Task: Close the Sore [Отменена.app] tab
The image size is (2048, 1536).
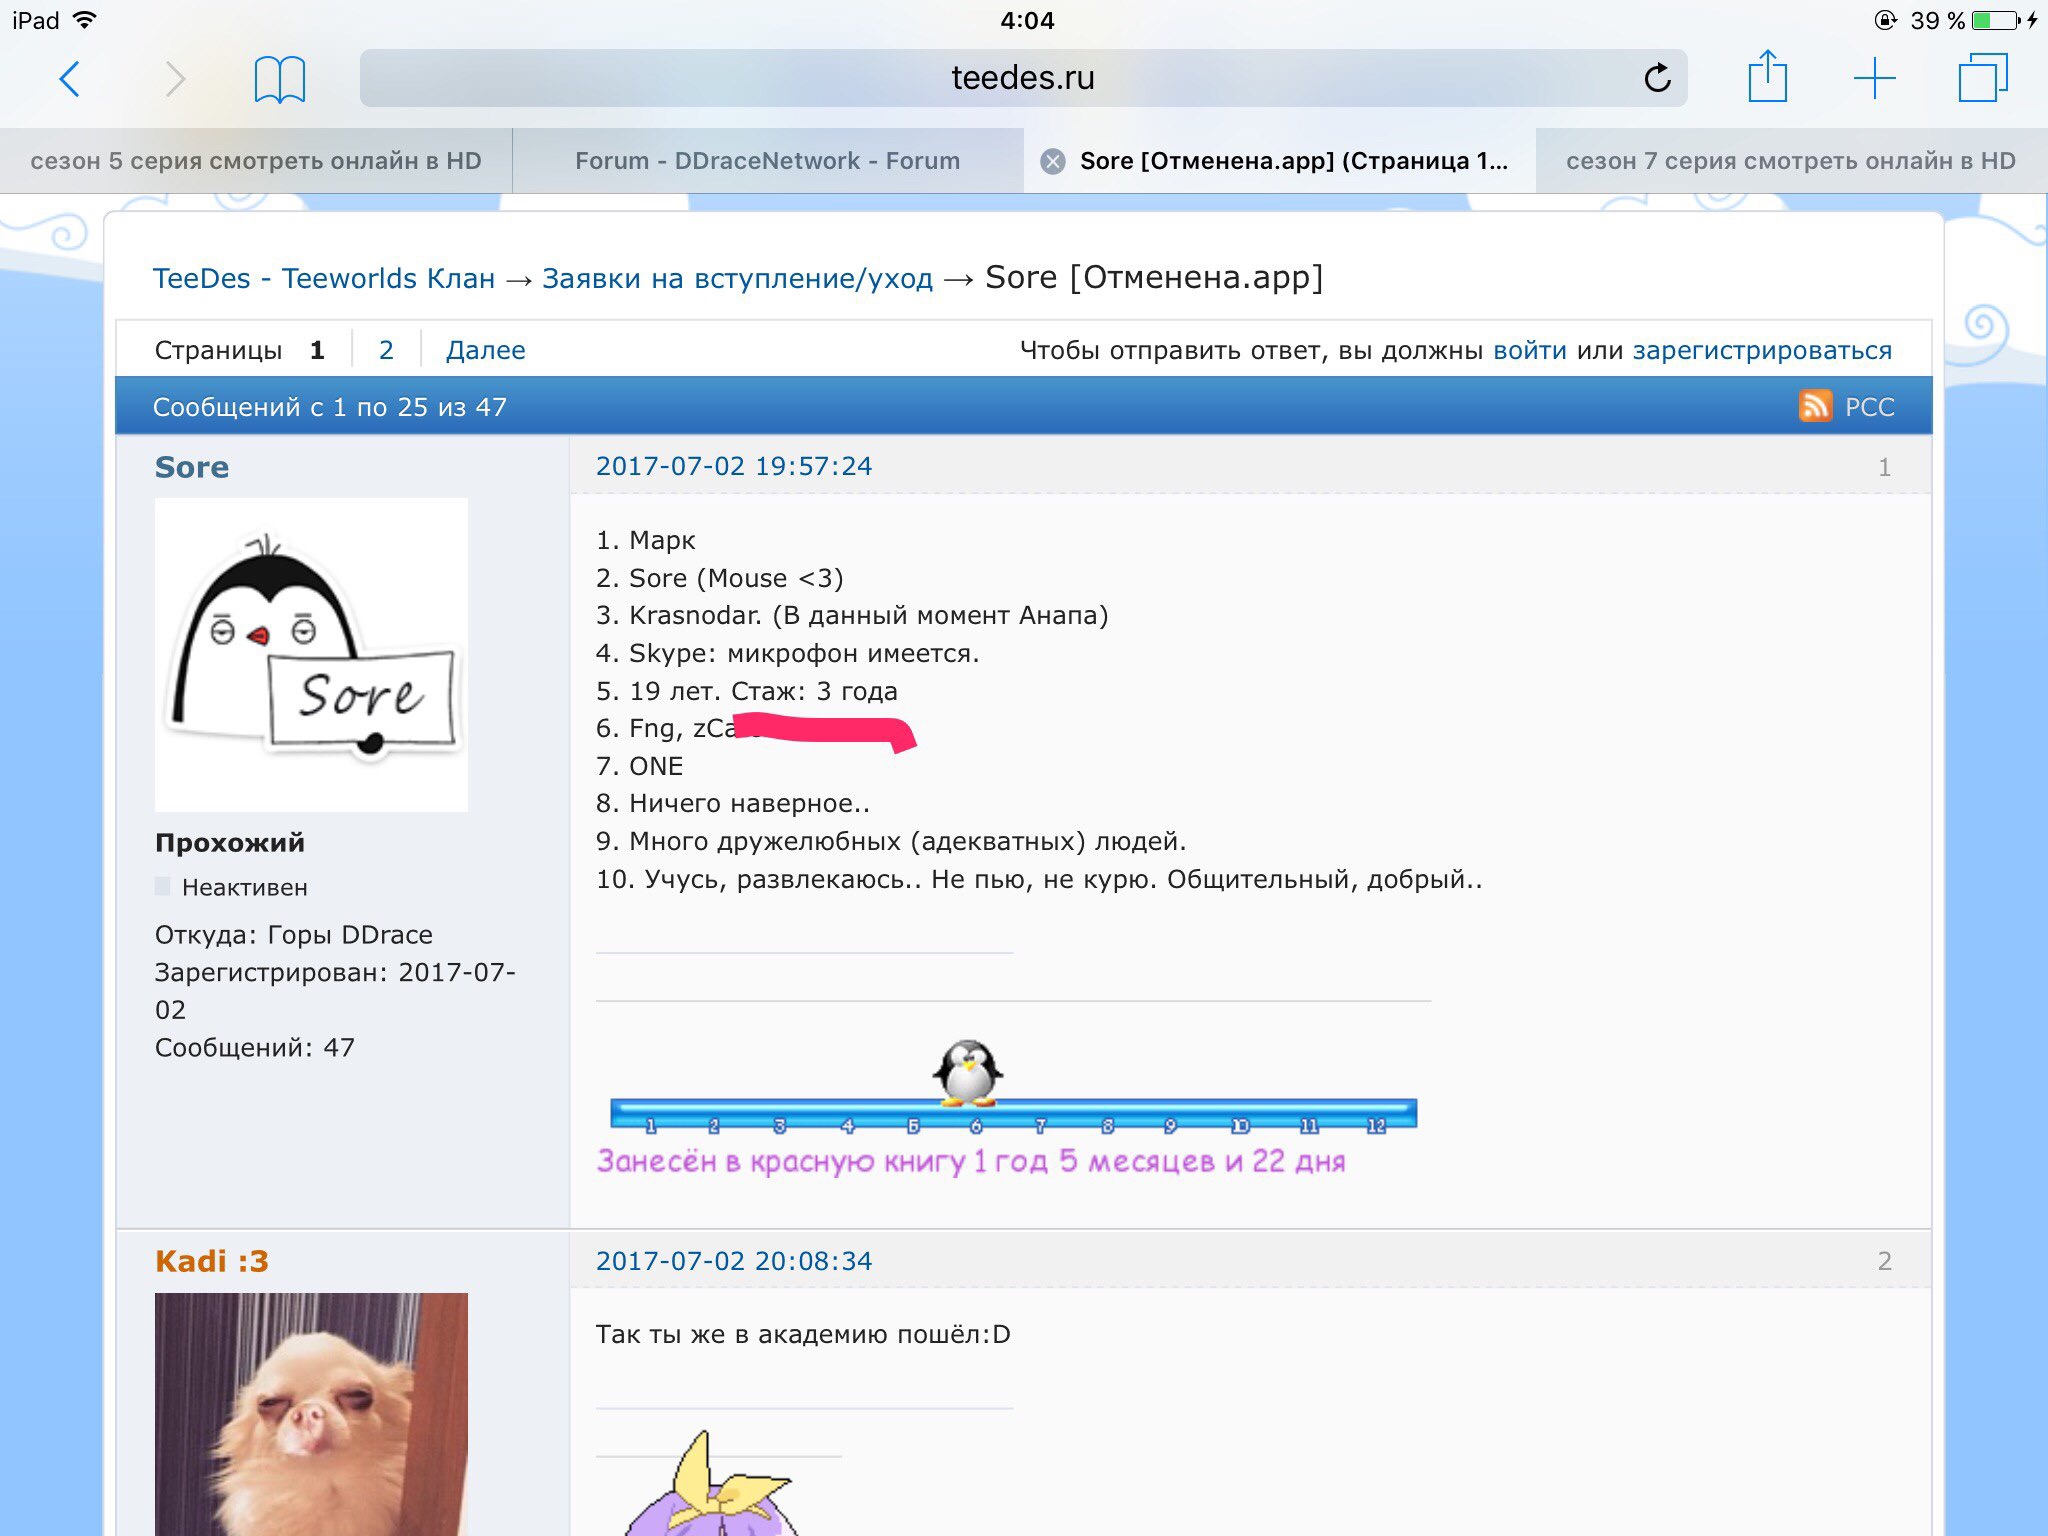Action: (x=1052, y=161)
